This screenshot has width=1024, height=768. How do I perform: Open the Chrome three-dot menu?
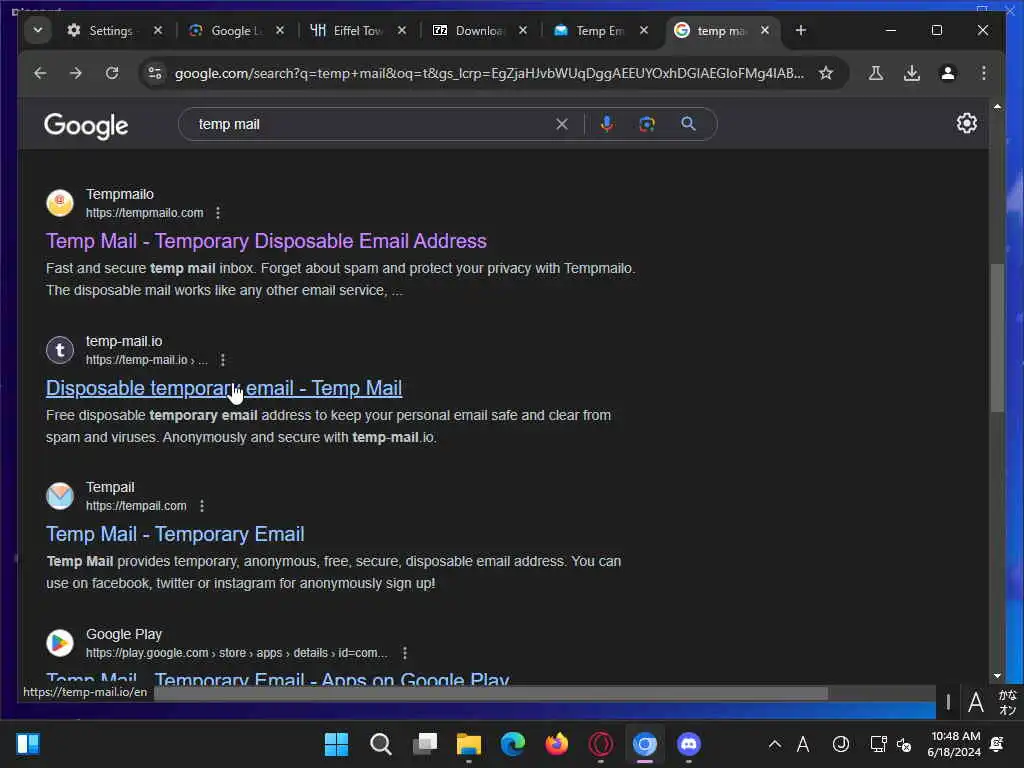click(984, 73)
